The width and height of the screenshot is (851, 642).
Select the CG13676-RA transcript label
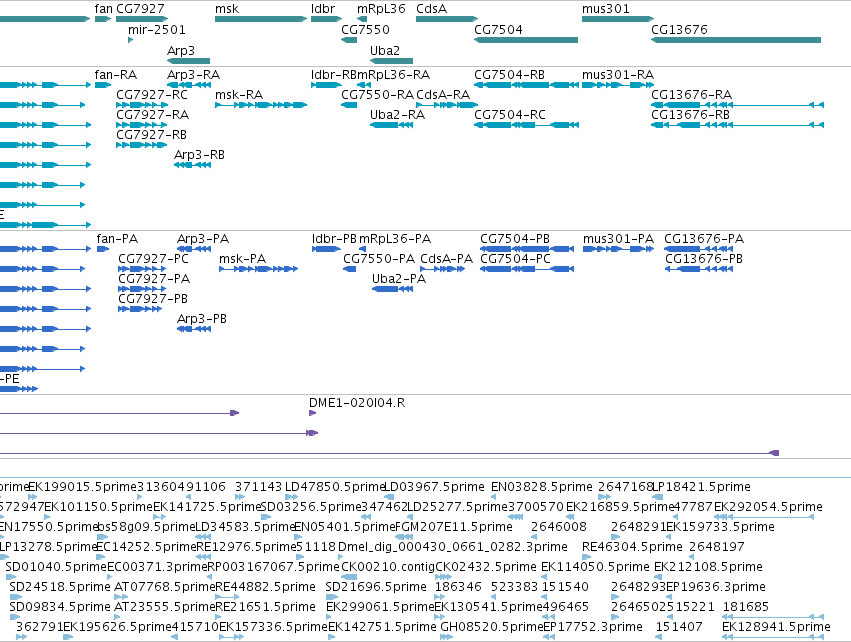[x=691, y=94]
